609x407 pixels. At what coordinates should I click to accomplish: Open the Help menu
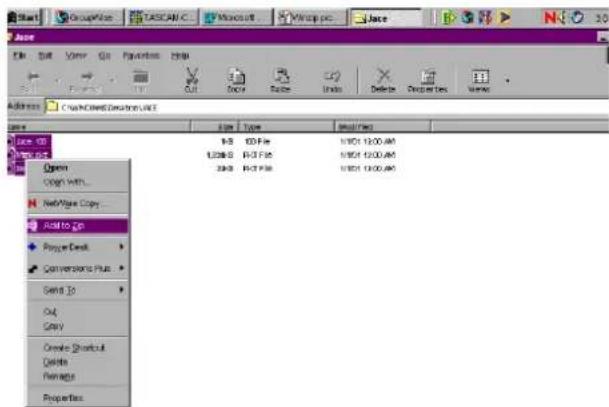pyautogui.click(x=180, y=56)
